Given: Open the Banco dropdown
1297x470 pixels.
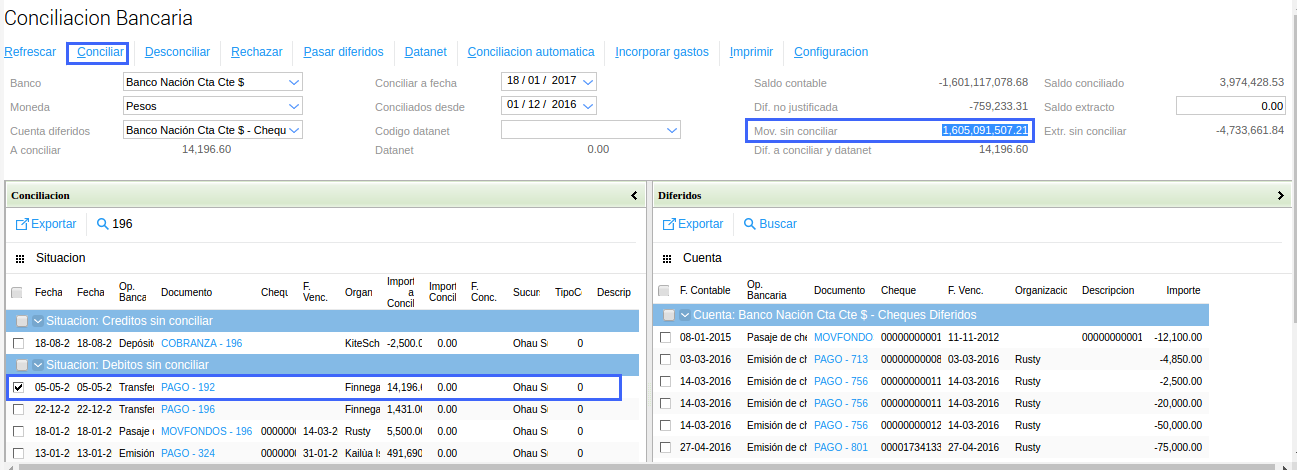Looking at the screenshot, I should pos(294,82).
